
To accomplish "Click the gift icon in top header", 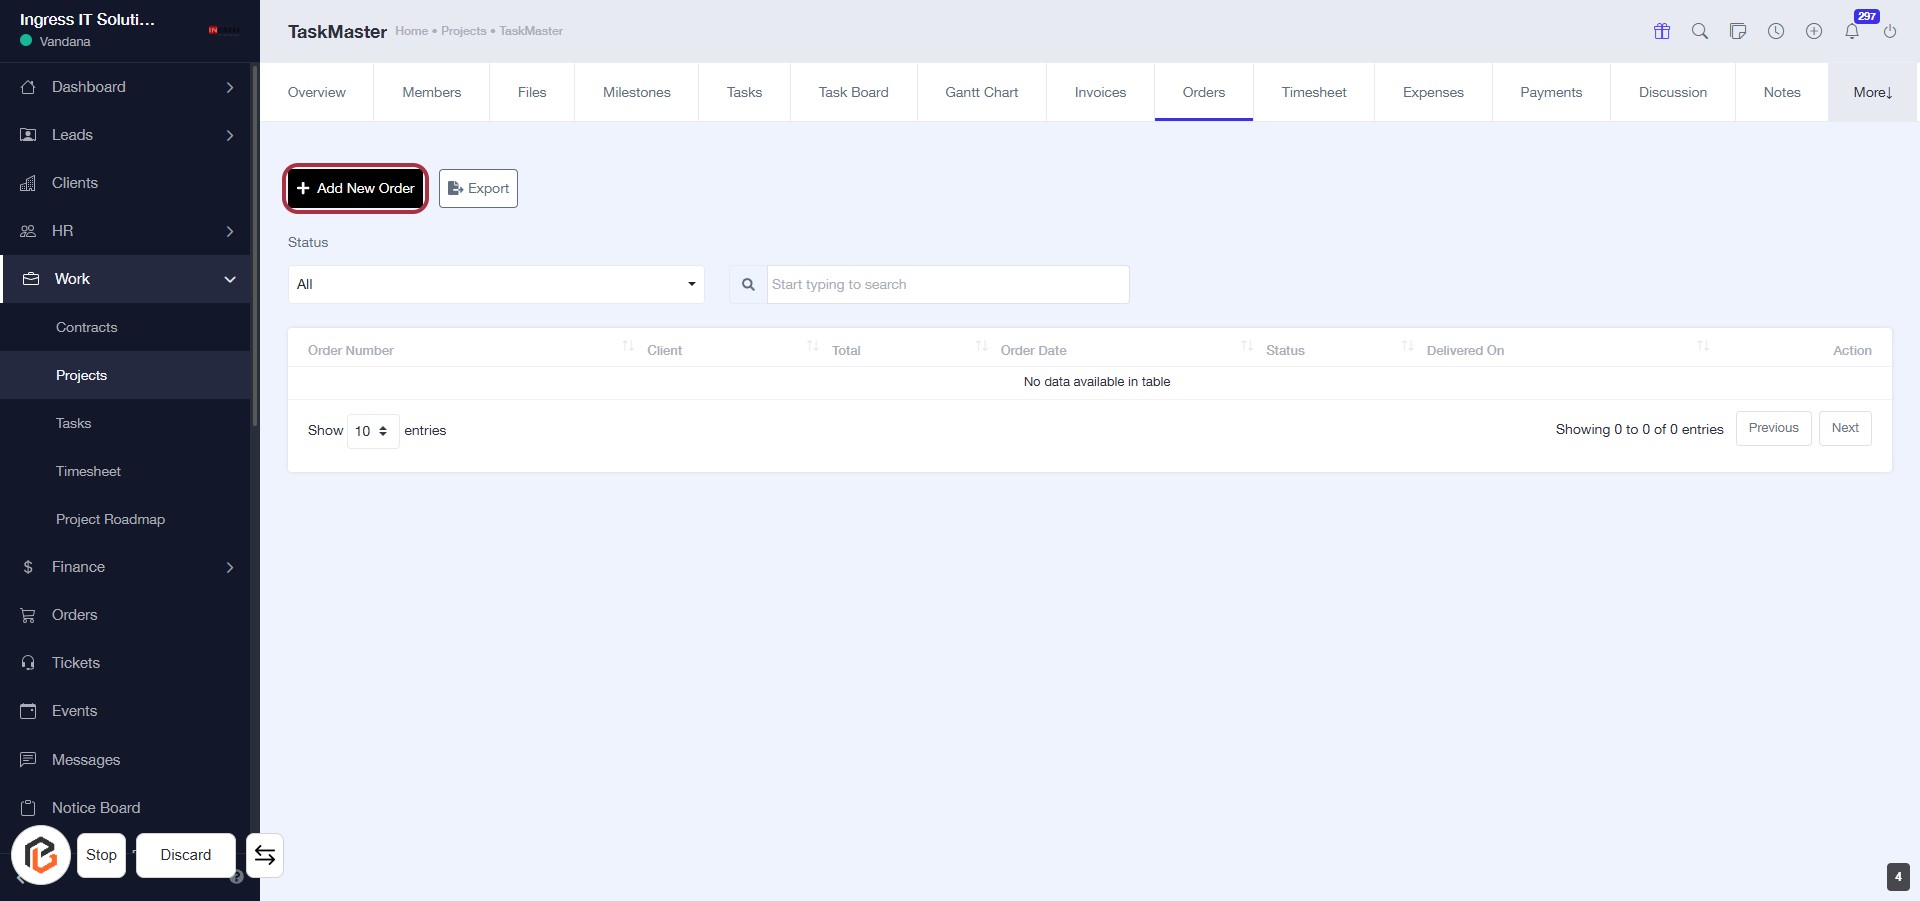I will (x=1662, y=31).
